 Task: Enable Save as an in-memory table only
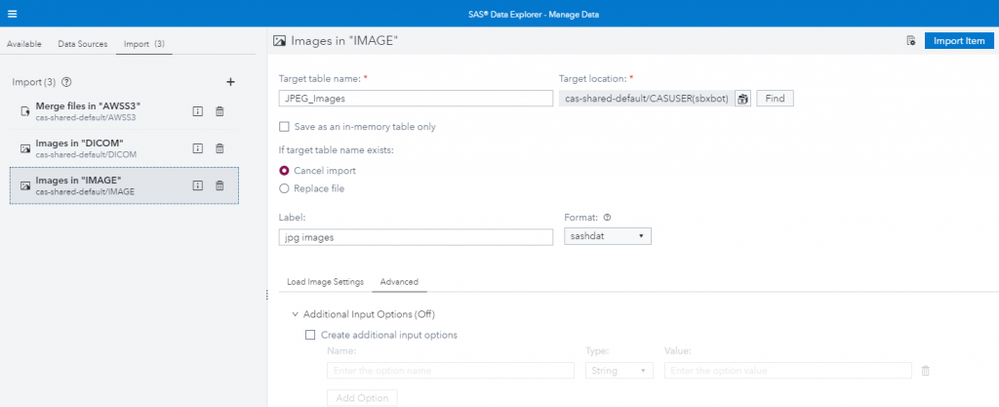click(285, 127)
